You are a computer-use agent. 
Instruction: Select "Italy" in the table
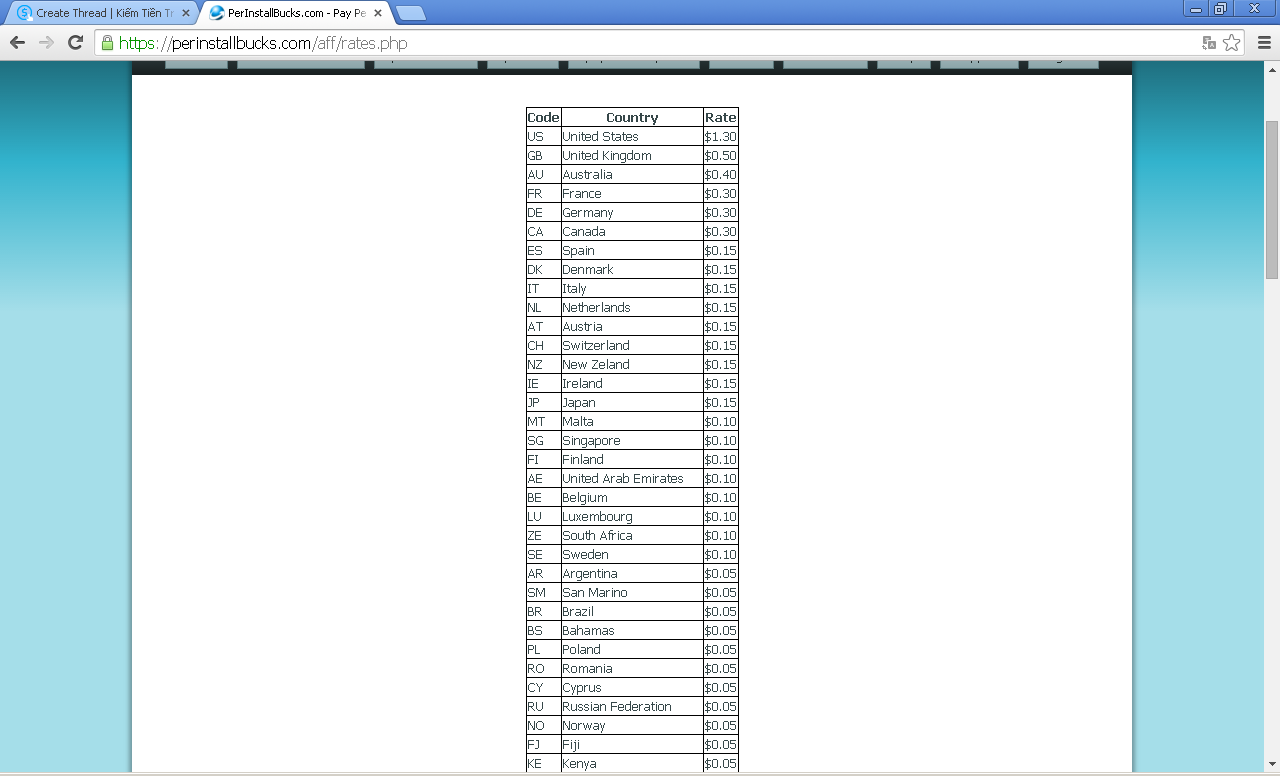tap(632, 288)
